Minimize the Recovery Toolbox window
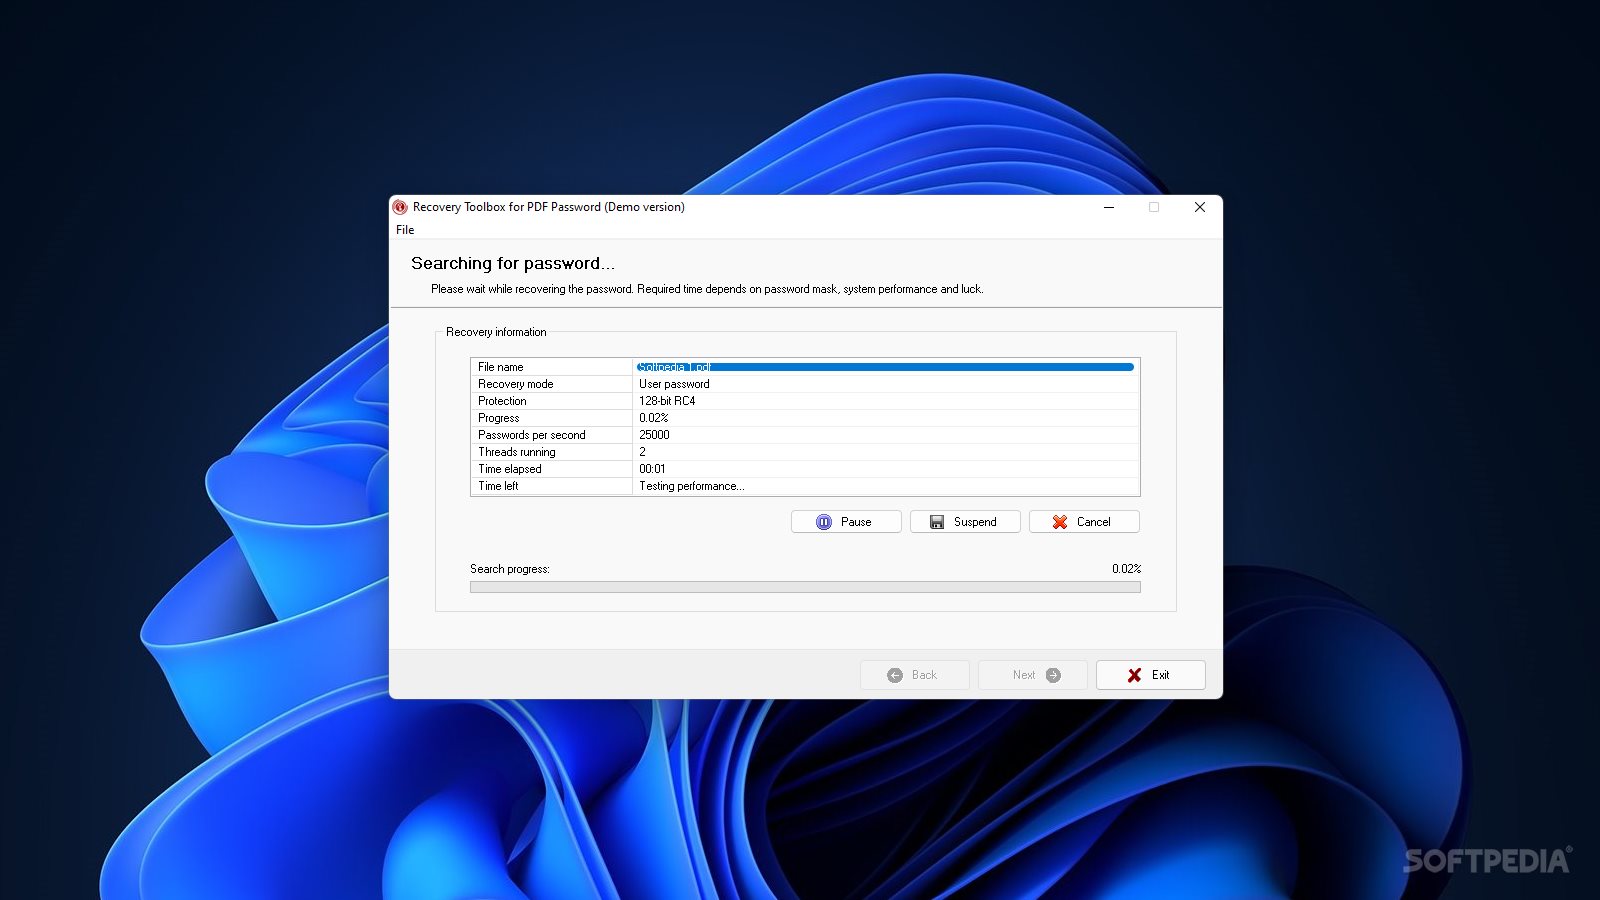Screen dimensions: 1600x900 pos(1109,207)
